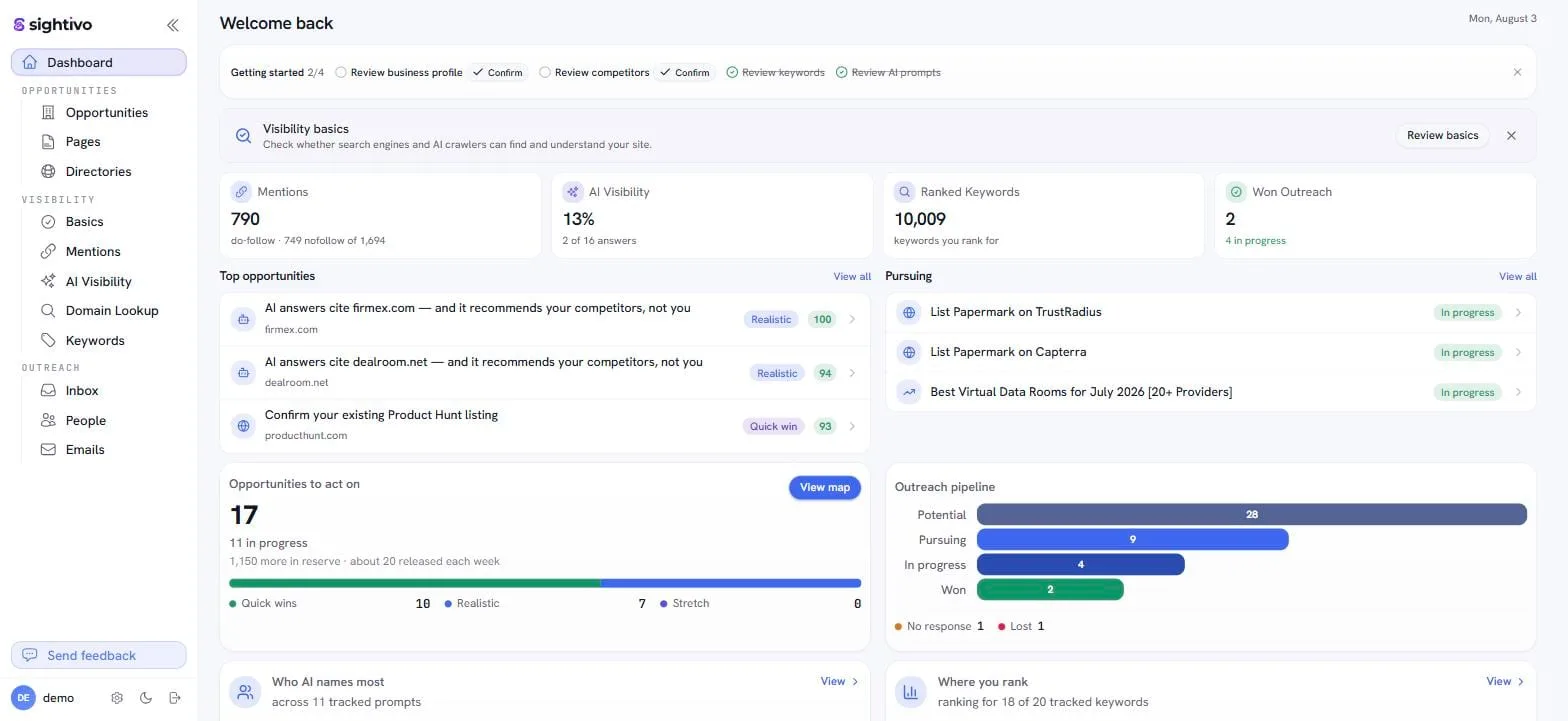Tick the Review business profile circle
Screen dimensions: 1568x721
click(x=341, y=72)
